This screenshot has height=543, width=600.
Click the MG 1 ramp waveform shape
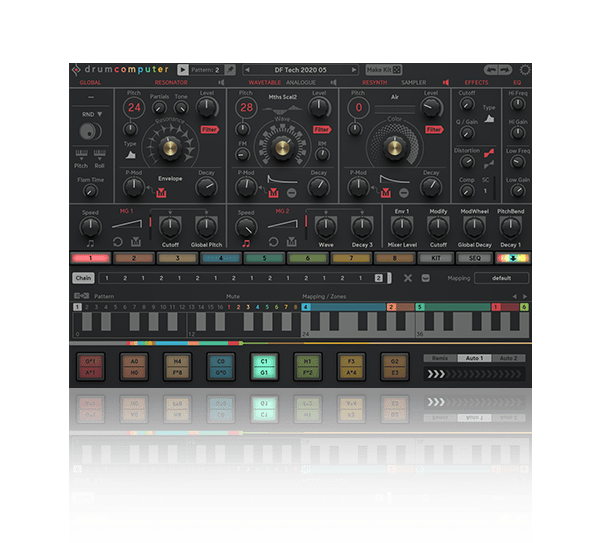[127, 224]
